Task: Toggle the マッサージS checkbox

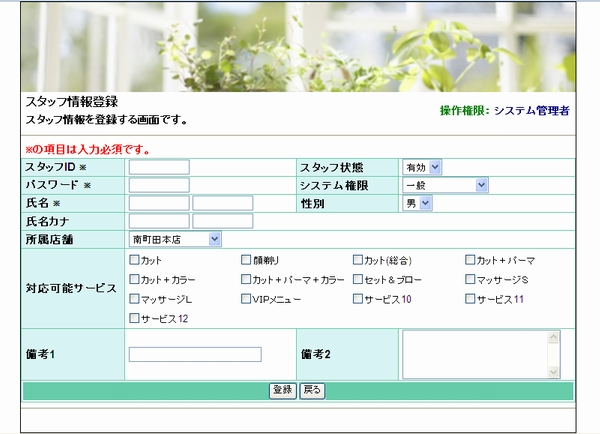Action: [x=470, y=279]
